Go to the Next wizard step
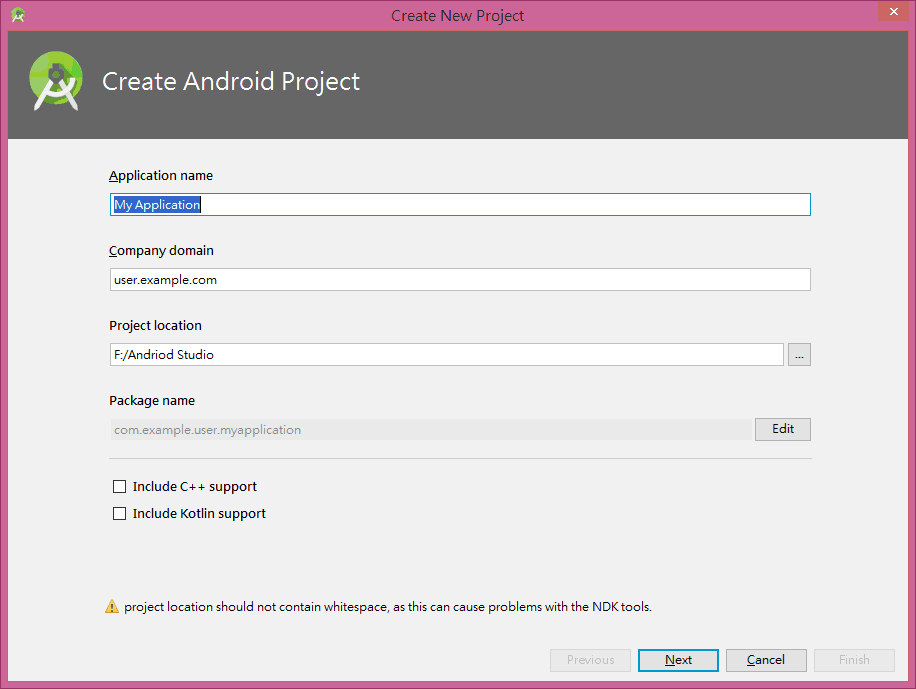916x689 pixels. [x=678, y=660]
